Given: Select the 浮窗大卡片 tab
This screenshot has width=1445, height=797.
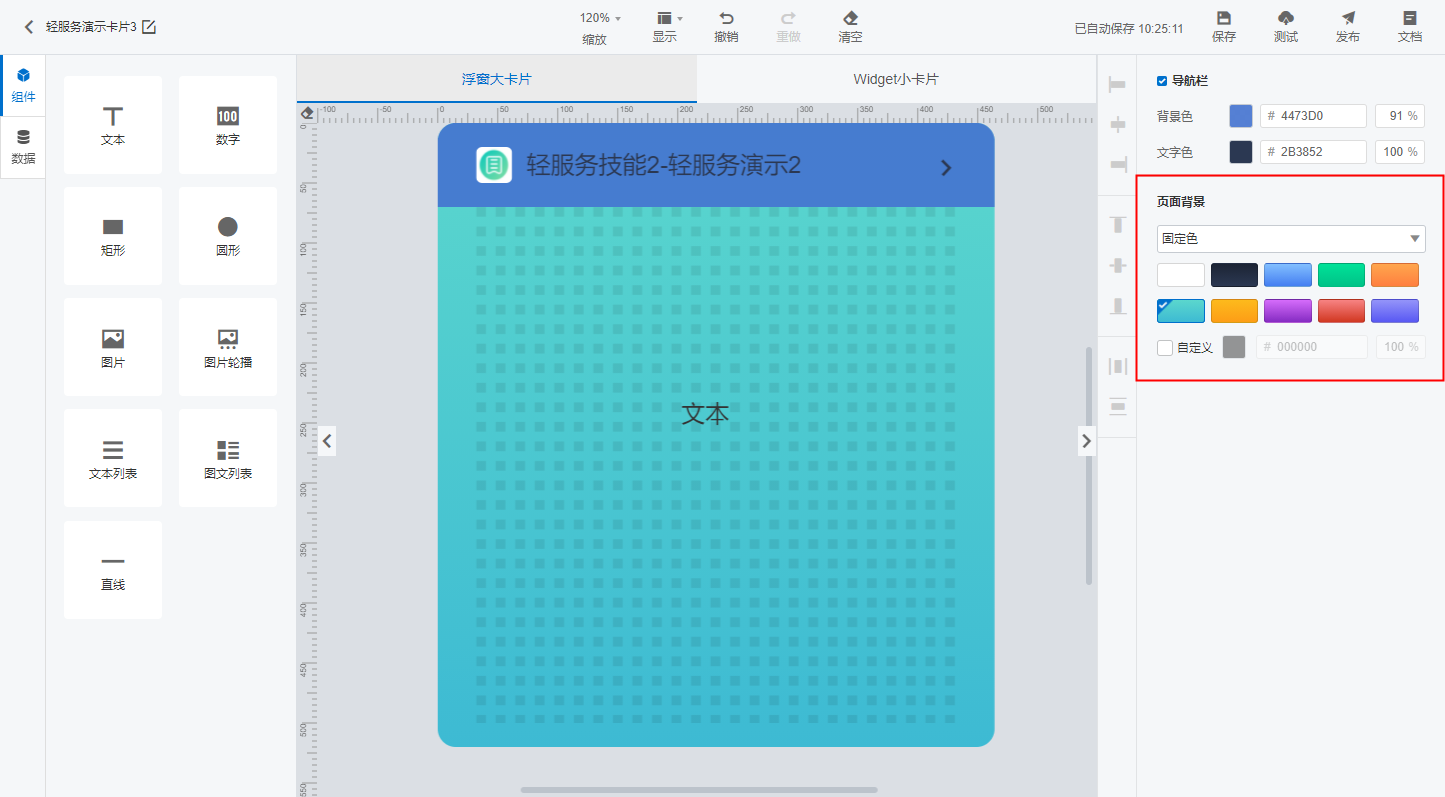Looking at the screenshot, I should (496, 79).
